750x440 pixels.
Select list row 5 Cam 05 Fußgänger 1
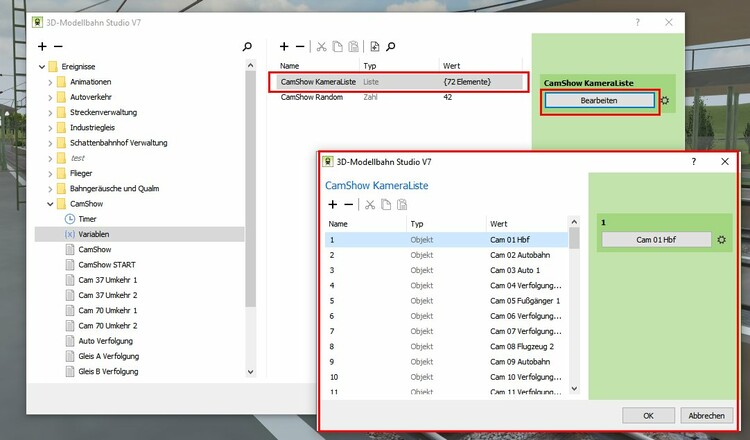[x=446, y=301]
